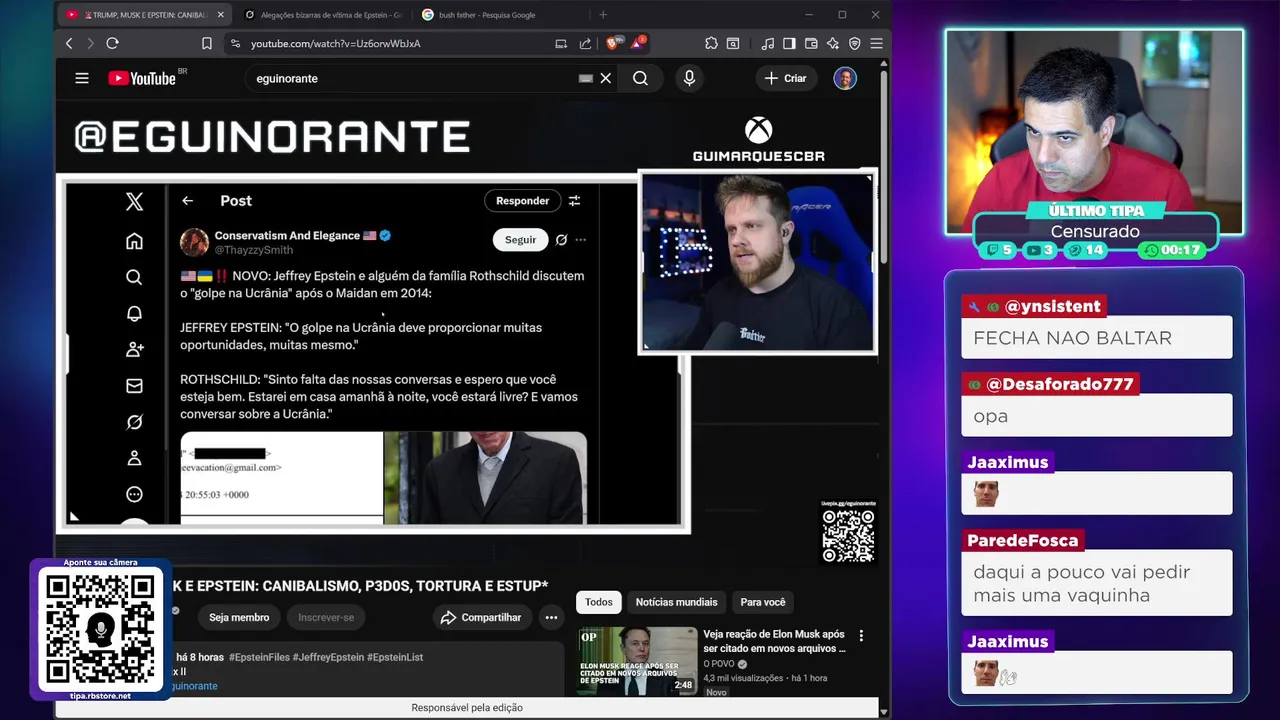Viewport: 1280px width, 720px height.
Task: Click the @ynsistent chat username
Action: coord(1052,307)
